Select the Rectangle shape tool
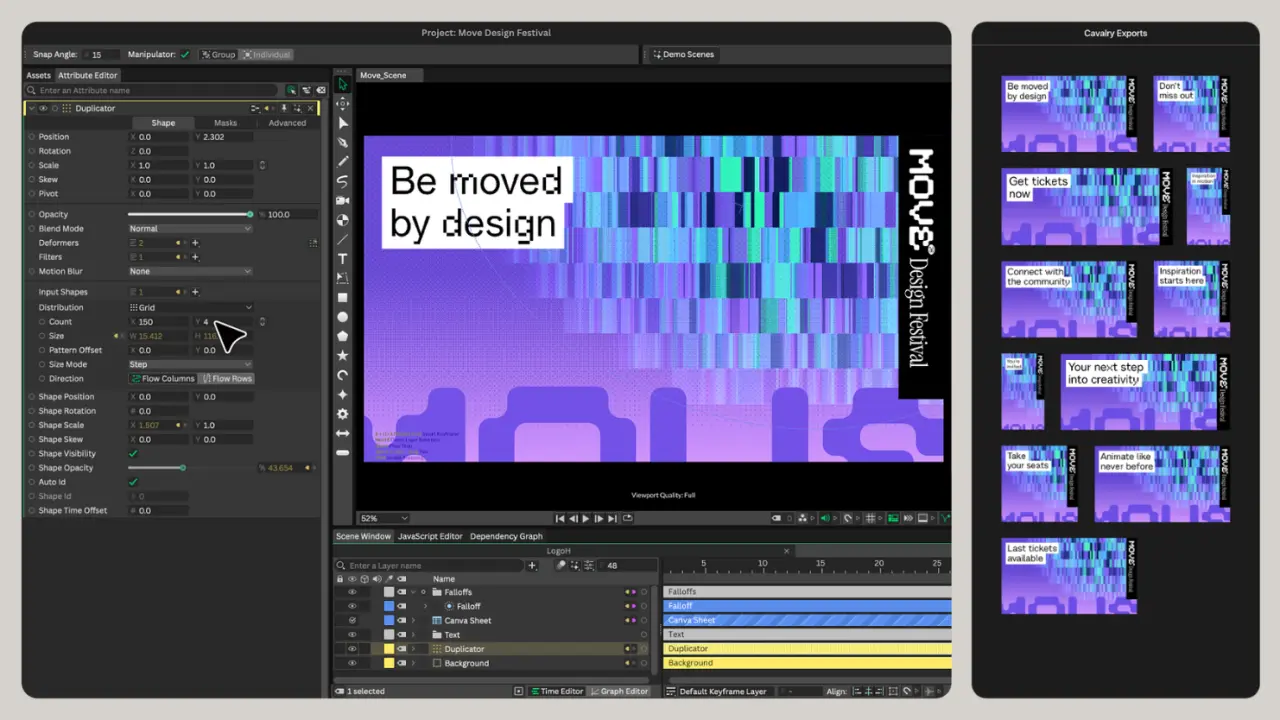The height and width of the screenshot is (720, 1280). coord(343,298)
